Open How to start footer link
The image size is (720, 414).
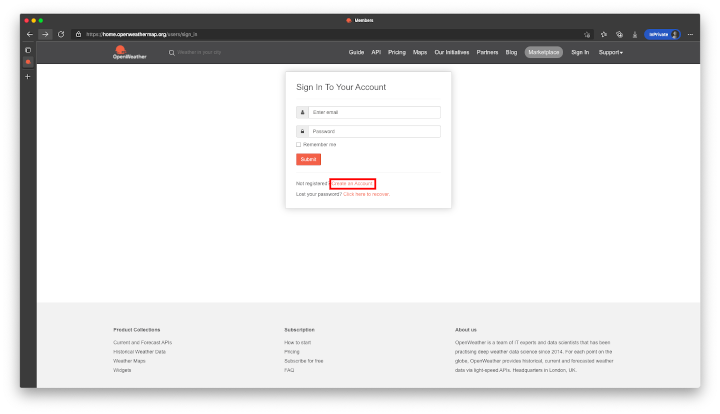(297, 342)
